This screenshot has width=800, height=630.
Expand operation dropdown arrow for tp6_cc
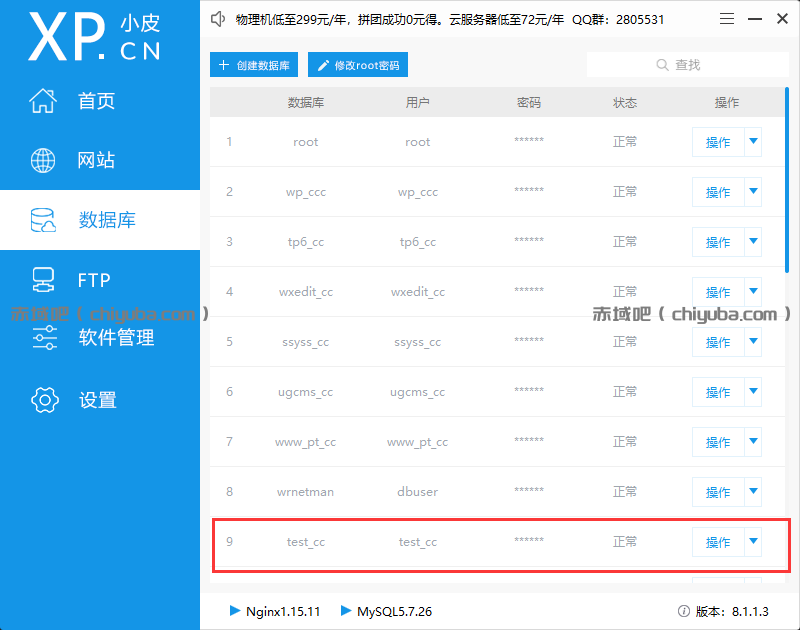[x=753, y=242]
